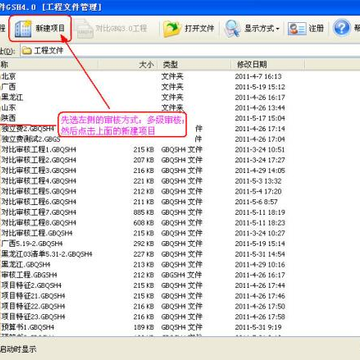Select file 对比审核工程8.GBQSH4

[x=39, y=223]
